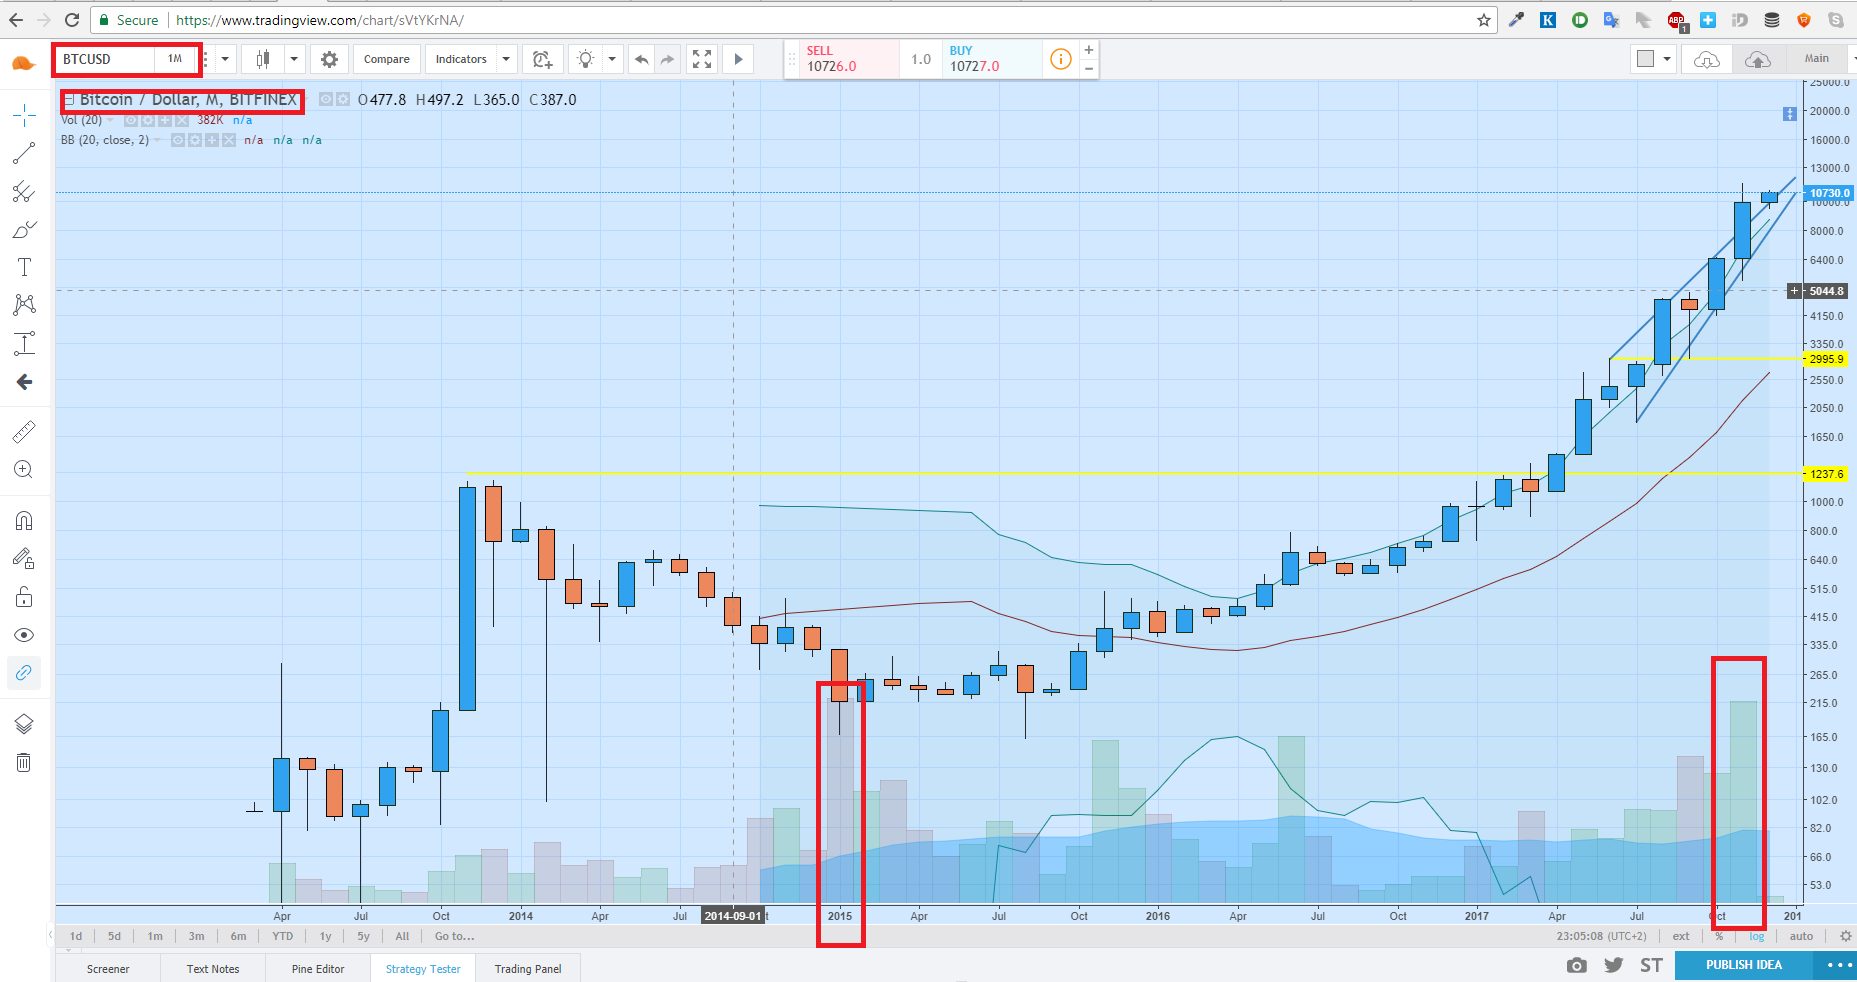Viewport: 1857px width, 982px height.
Task: Activate the zoom in tool
Action: [x=24, y=470]
